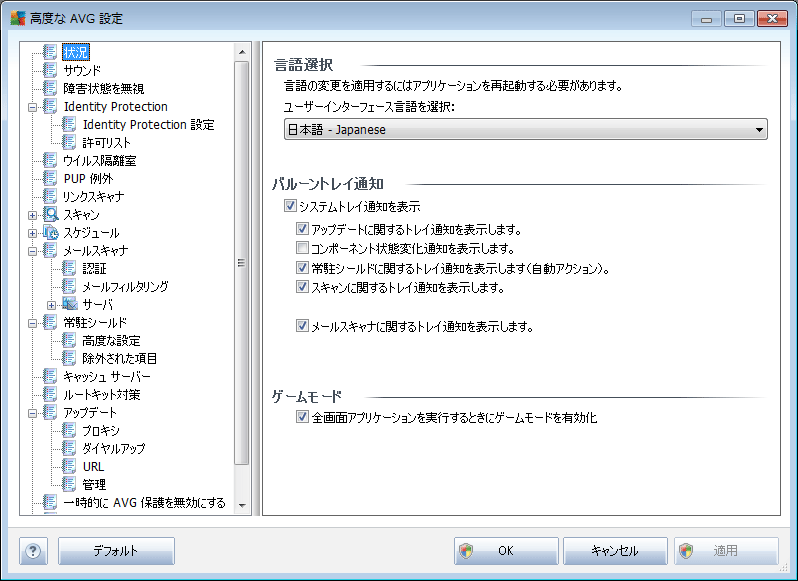Confirm settings with the OK button
798x581 pixels.
click(506, 551)
